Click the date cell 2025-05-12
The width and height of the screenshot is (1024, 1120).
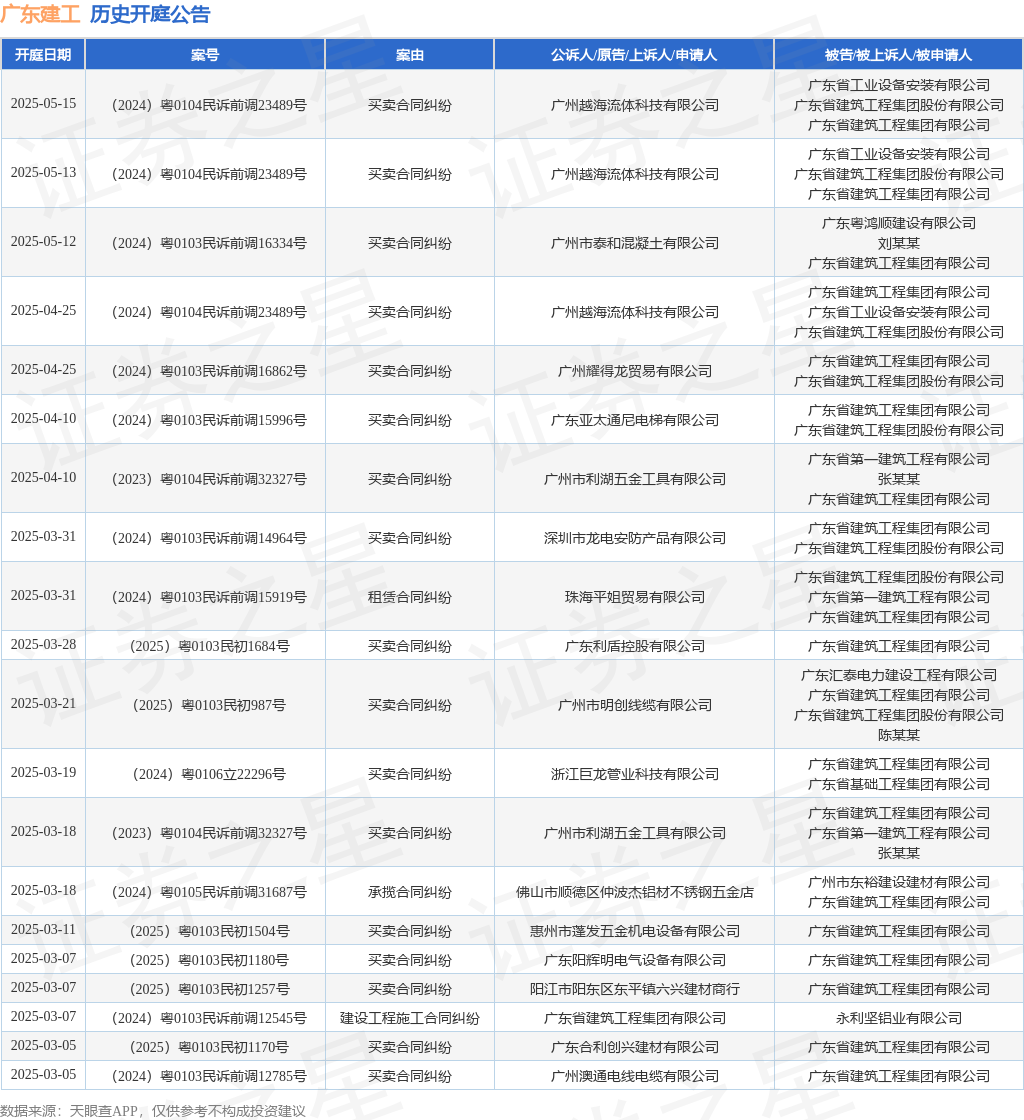tap(43, 242)
